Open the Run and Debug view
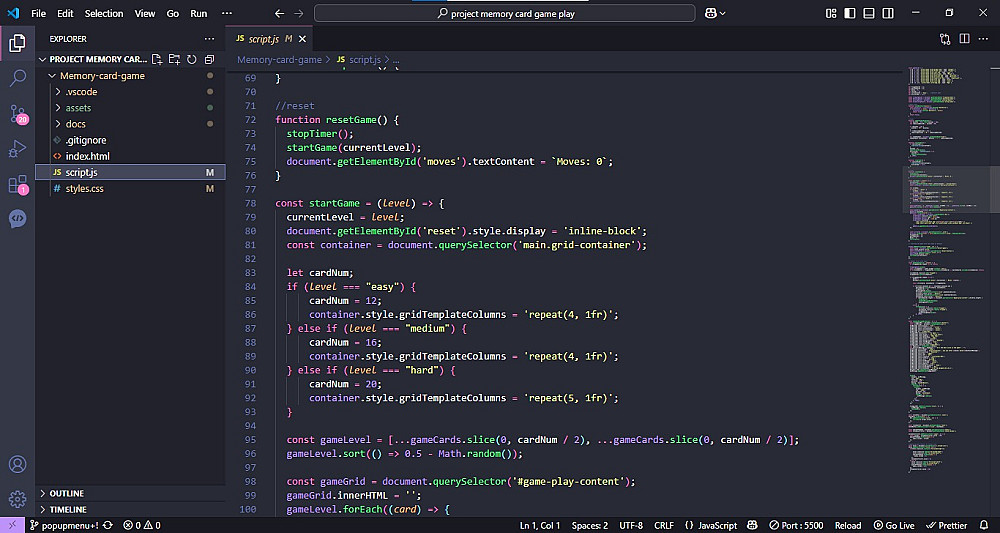Viewport: 1000px width, 533px height. (17, 149)
